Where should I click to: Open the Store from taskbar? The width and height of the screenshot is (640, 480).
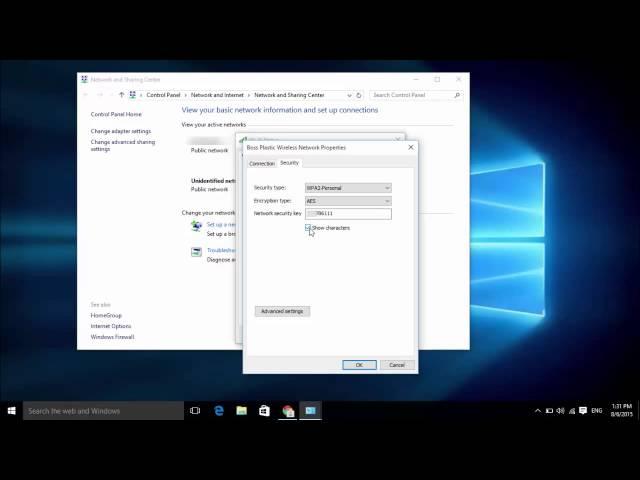tap(264, 411)
